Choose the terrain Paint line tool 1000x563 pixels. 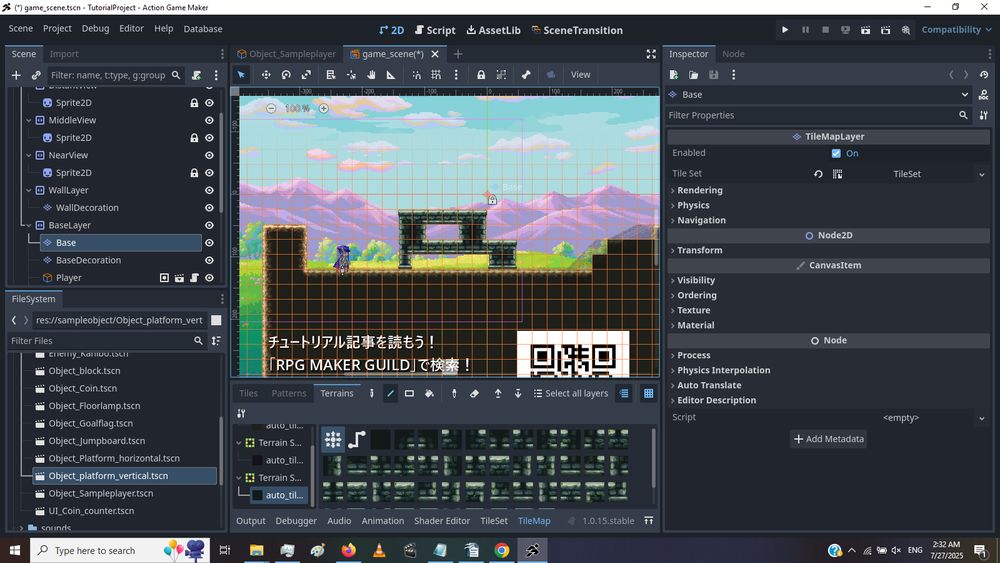390,393
